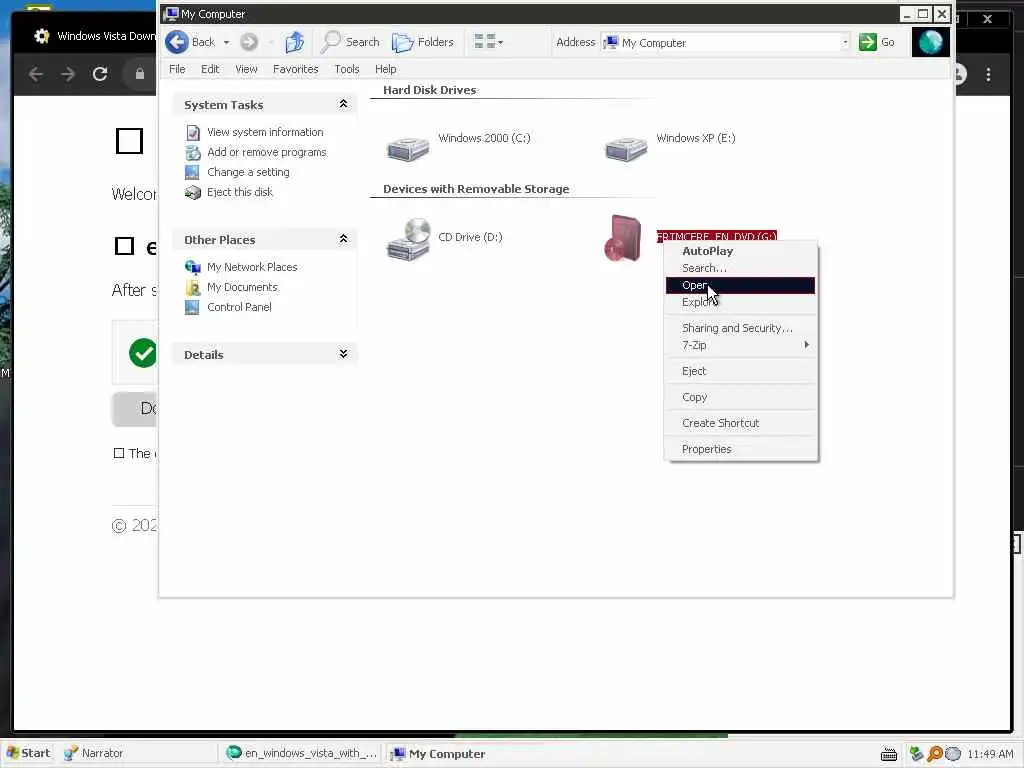Choose Create Shortcut in context menu

(741, 423)
